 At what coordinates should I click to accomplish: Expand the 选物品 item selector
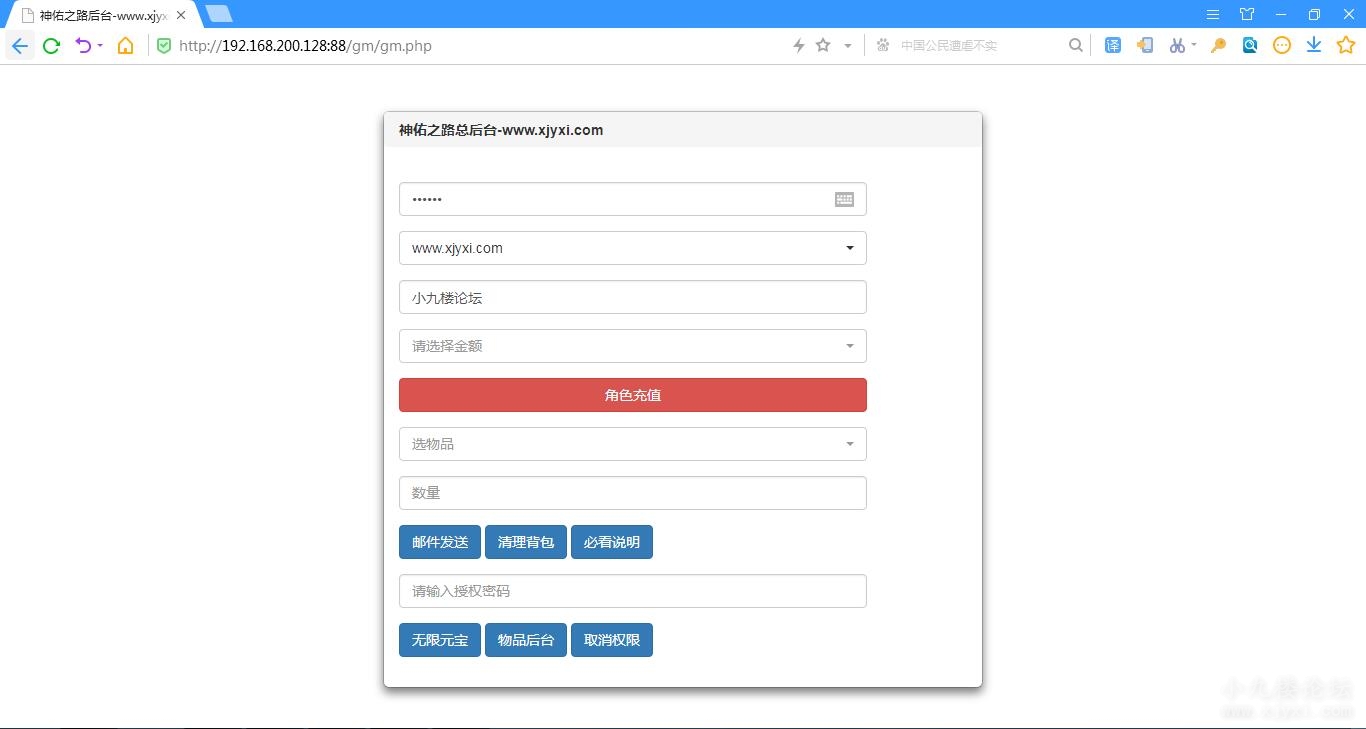632,444
